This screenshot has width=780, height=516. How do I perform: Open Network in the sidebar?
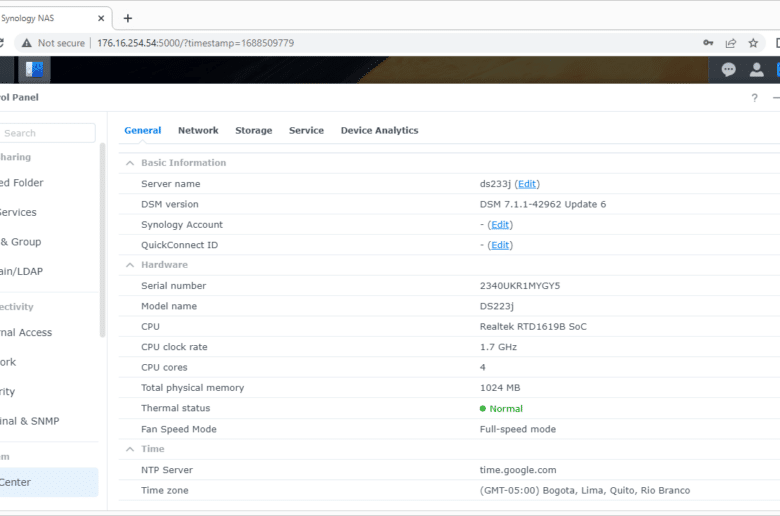click(8, 362)
